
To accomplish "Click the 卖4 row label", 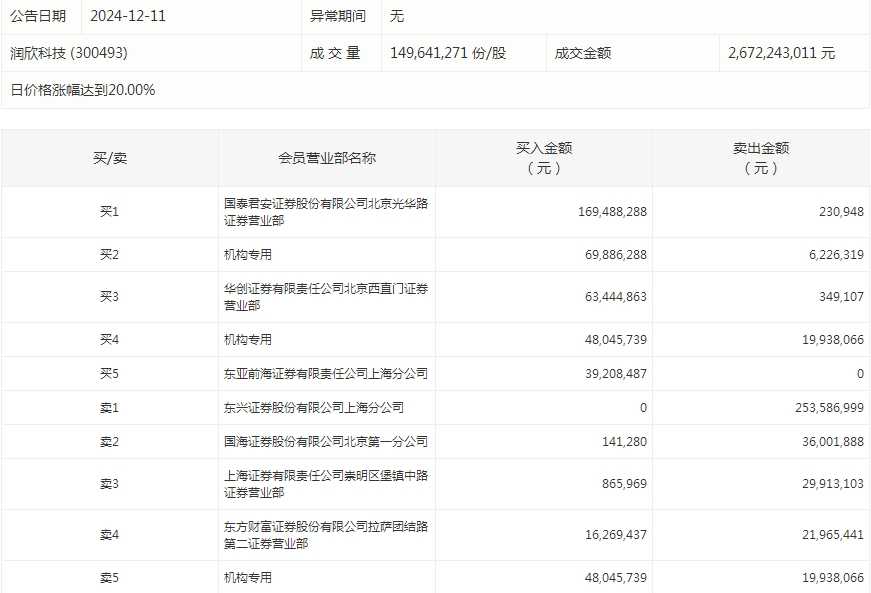I will [x=109, y=535].
